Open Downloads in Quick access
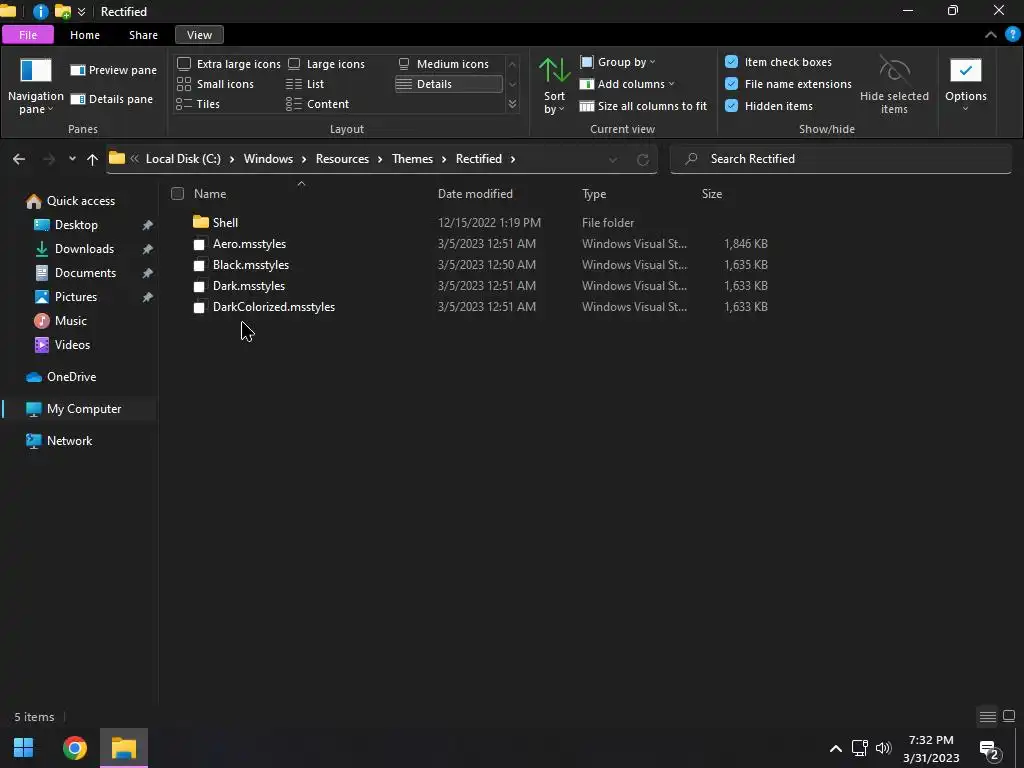1024x768 pixels. tap(84, 249)
